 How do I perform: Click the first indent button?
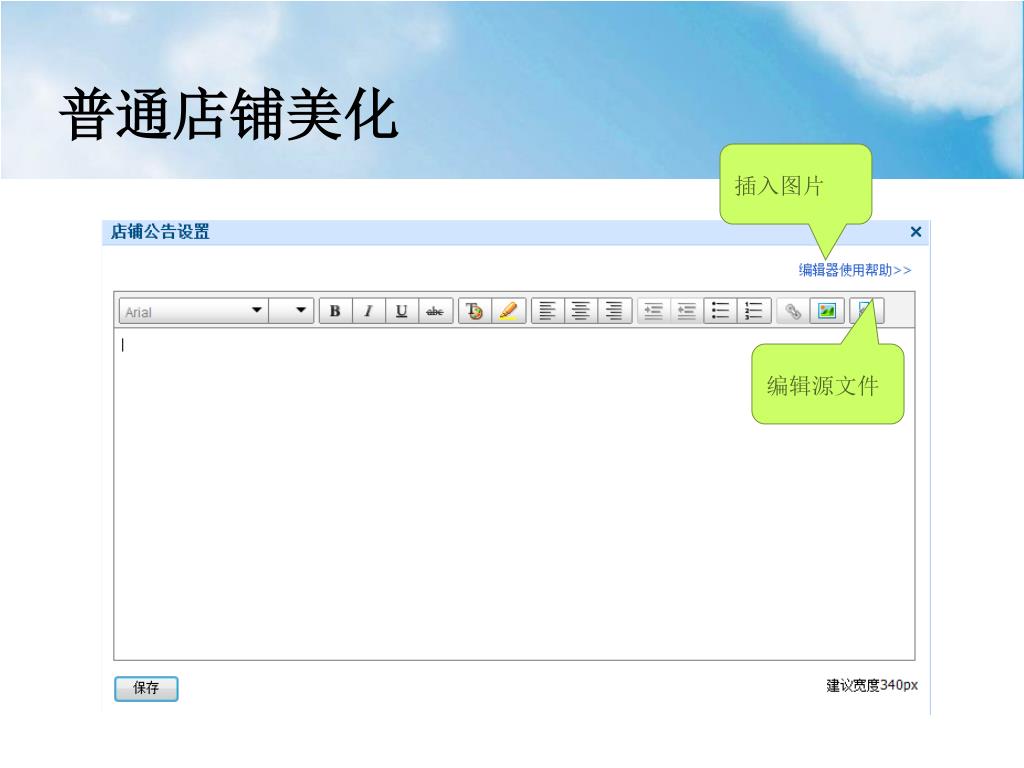(x=654, y=312)
